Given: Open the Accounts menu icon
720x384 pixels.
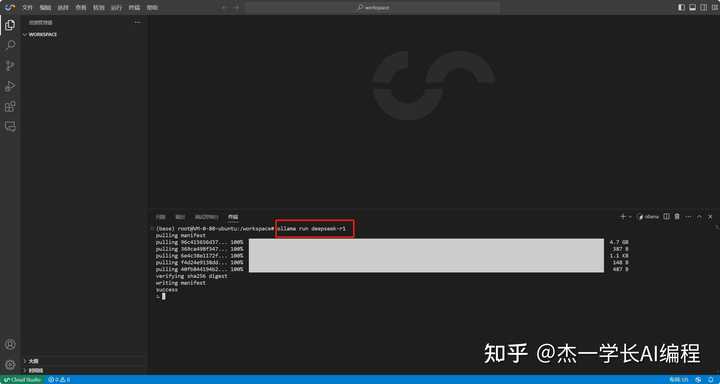Looking at the screenshot, I should (x=10, y=344).
